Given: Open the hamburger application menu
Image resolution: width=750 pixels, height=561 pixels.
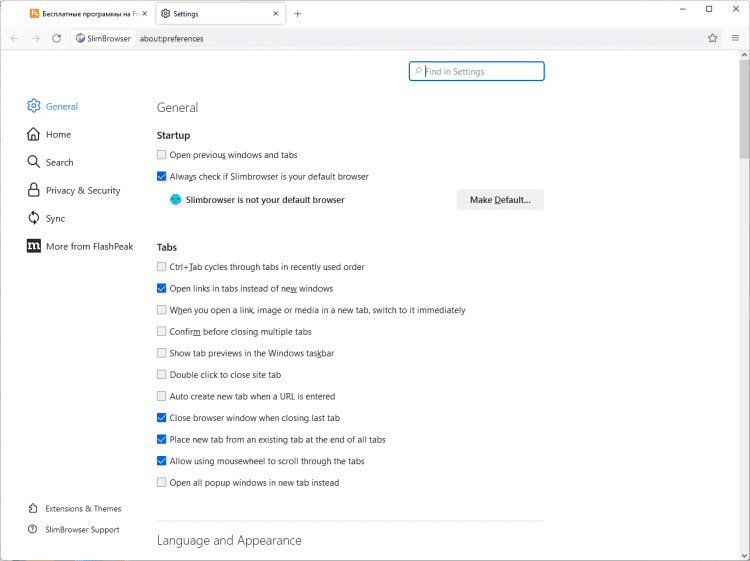Looking at the screenshot, I should (x=735, y=38).
